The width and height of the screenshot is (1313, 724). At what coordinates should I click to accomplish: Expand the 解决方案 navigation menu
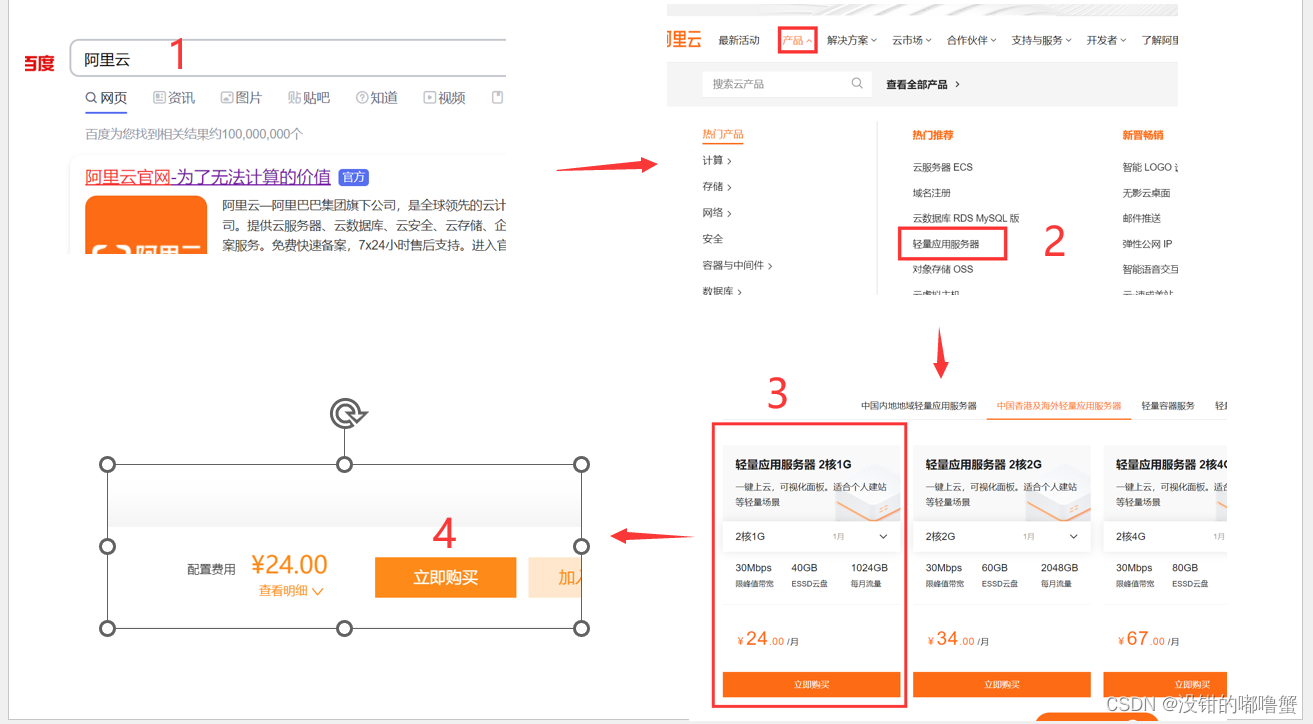(x=852, y=41)
